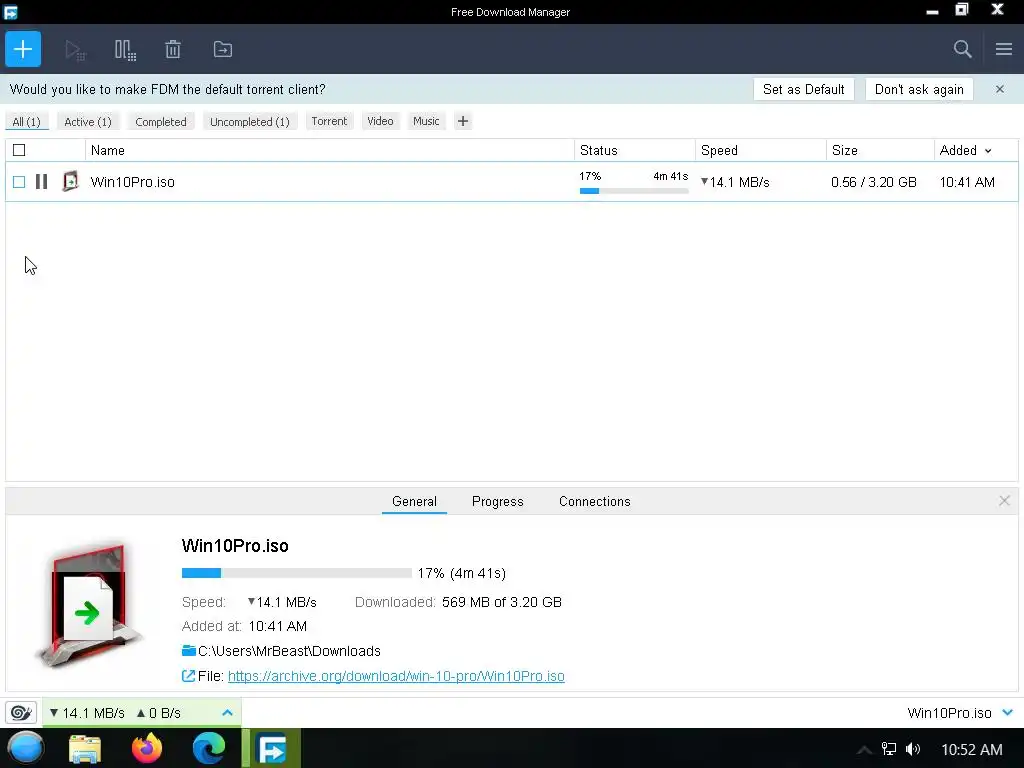The height and width of the screenshot is (768, 1024).
Task: Select the Music filter tab
Action: [426, 121]
